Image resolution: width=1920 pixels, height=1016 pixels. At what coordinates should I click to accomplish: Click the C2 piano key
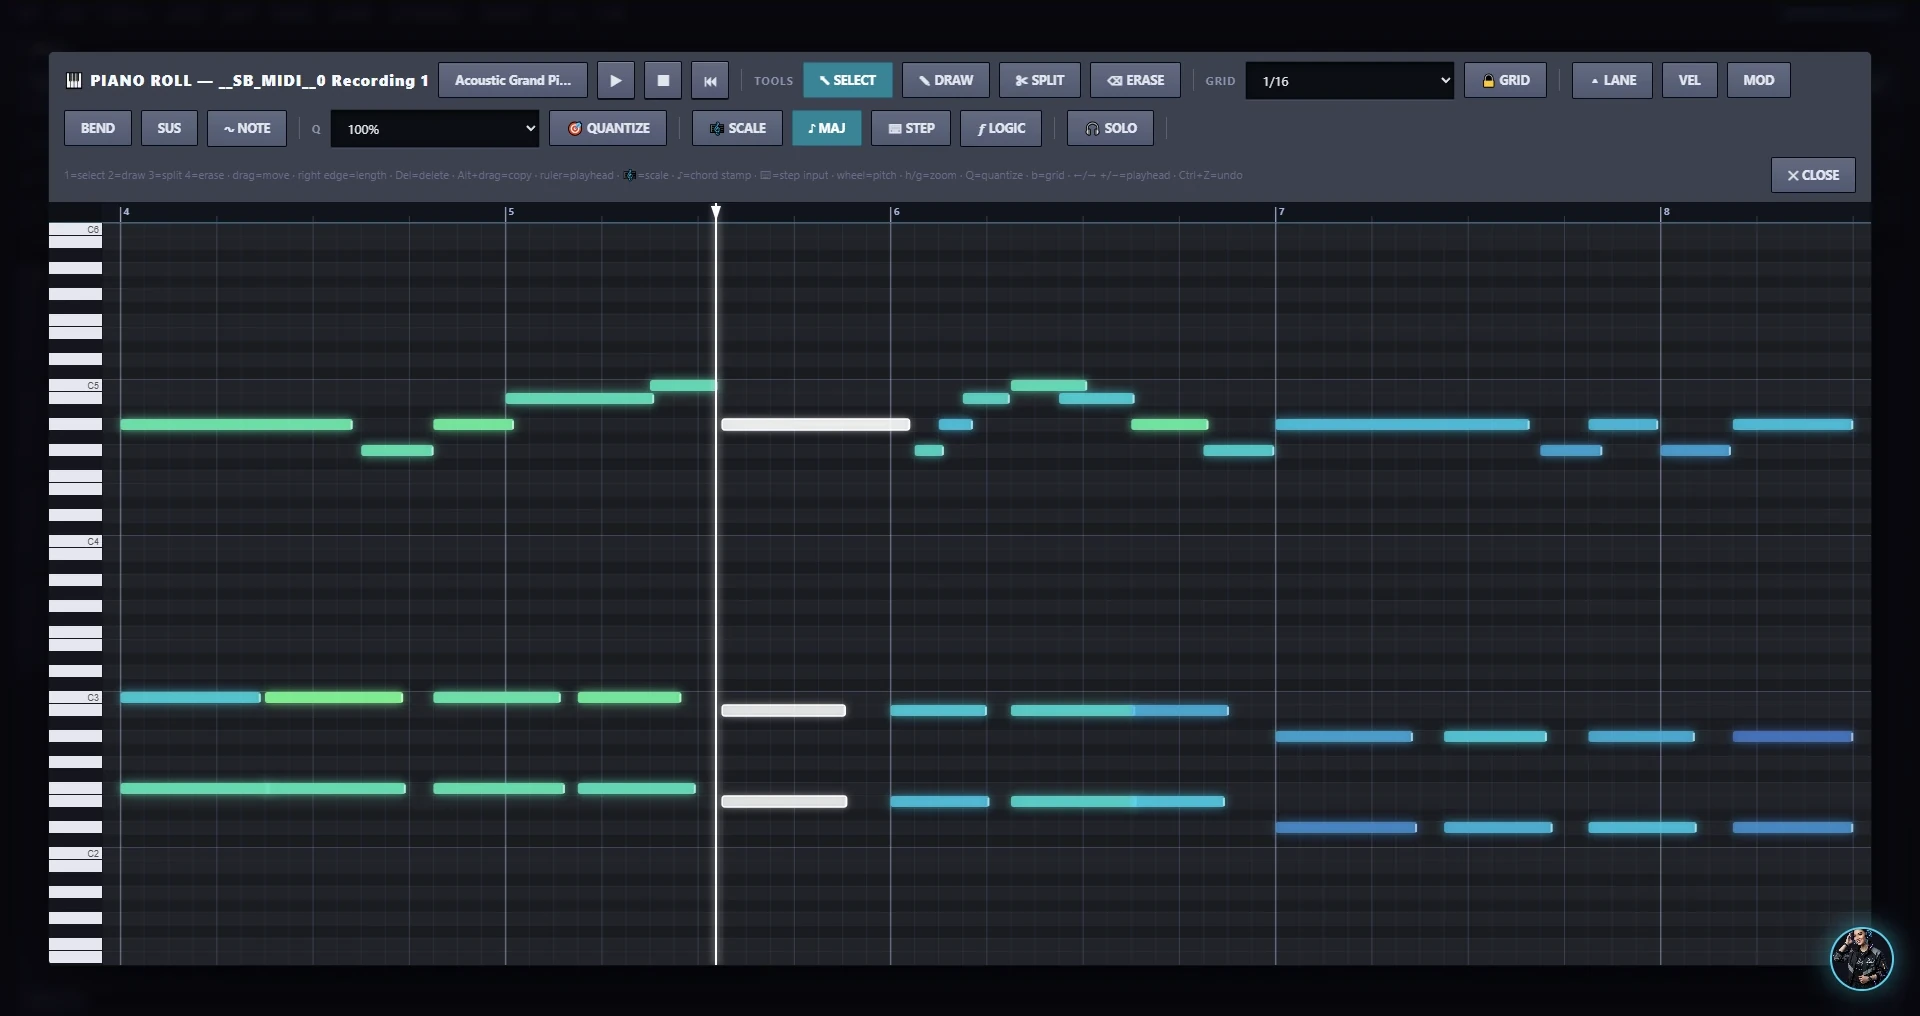click(x=76, y=853)
